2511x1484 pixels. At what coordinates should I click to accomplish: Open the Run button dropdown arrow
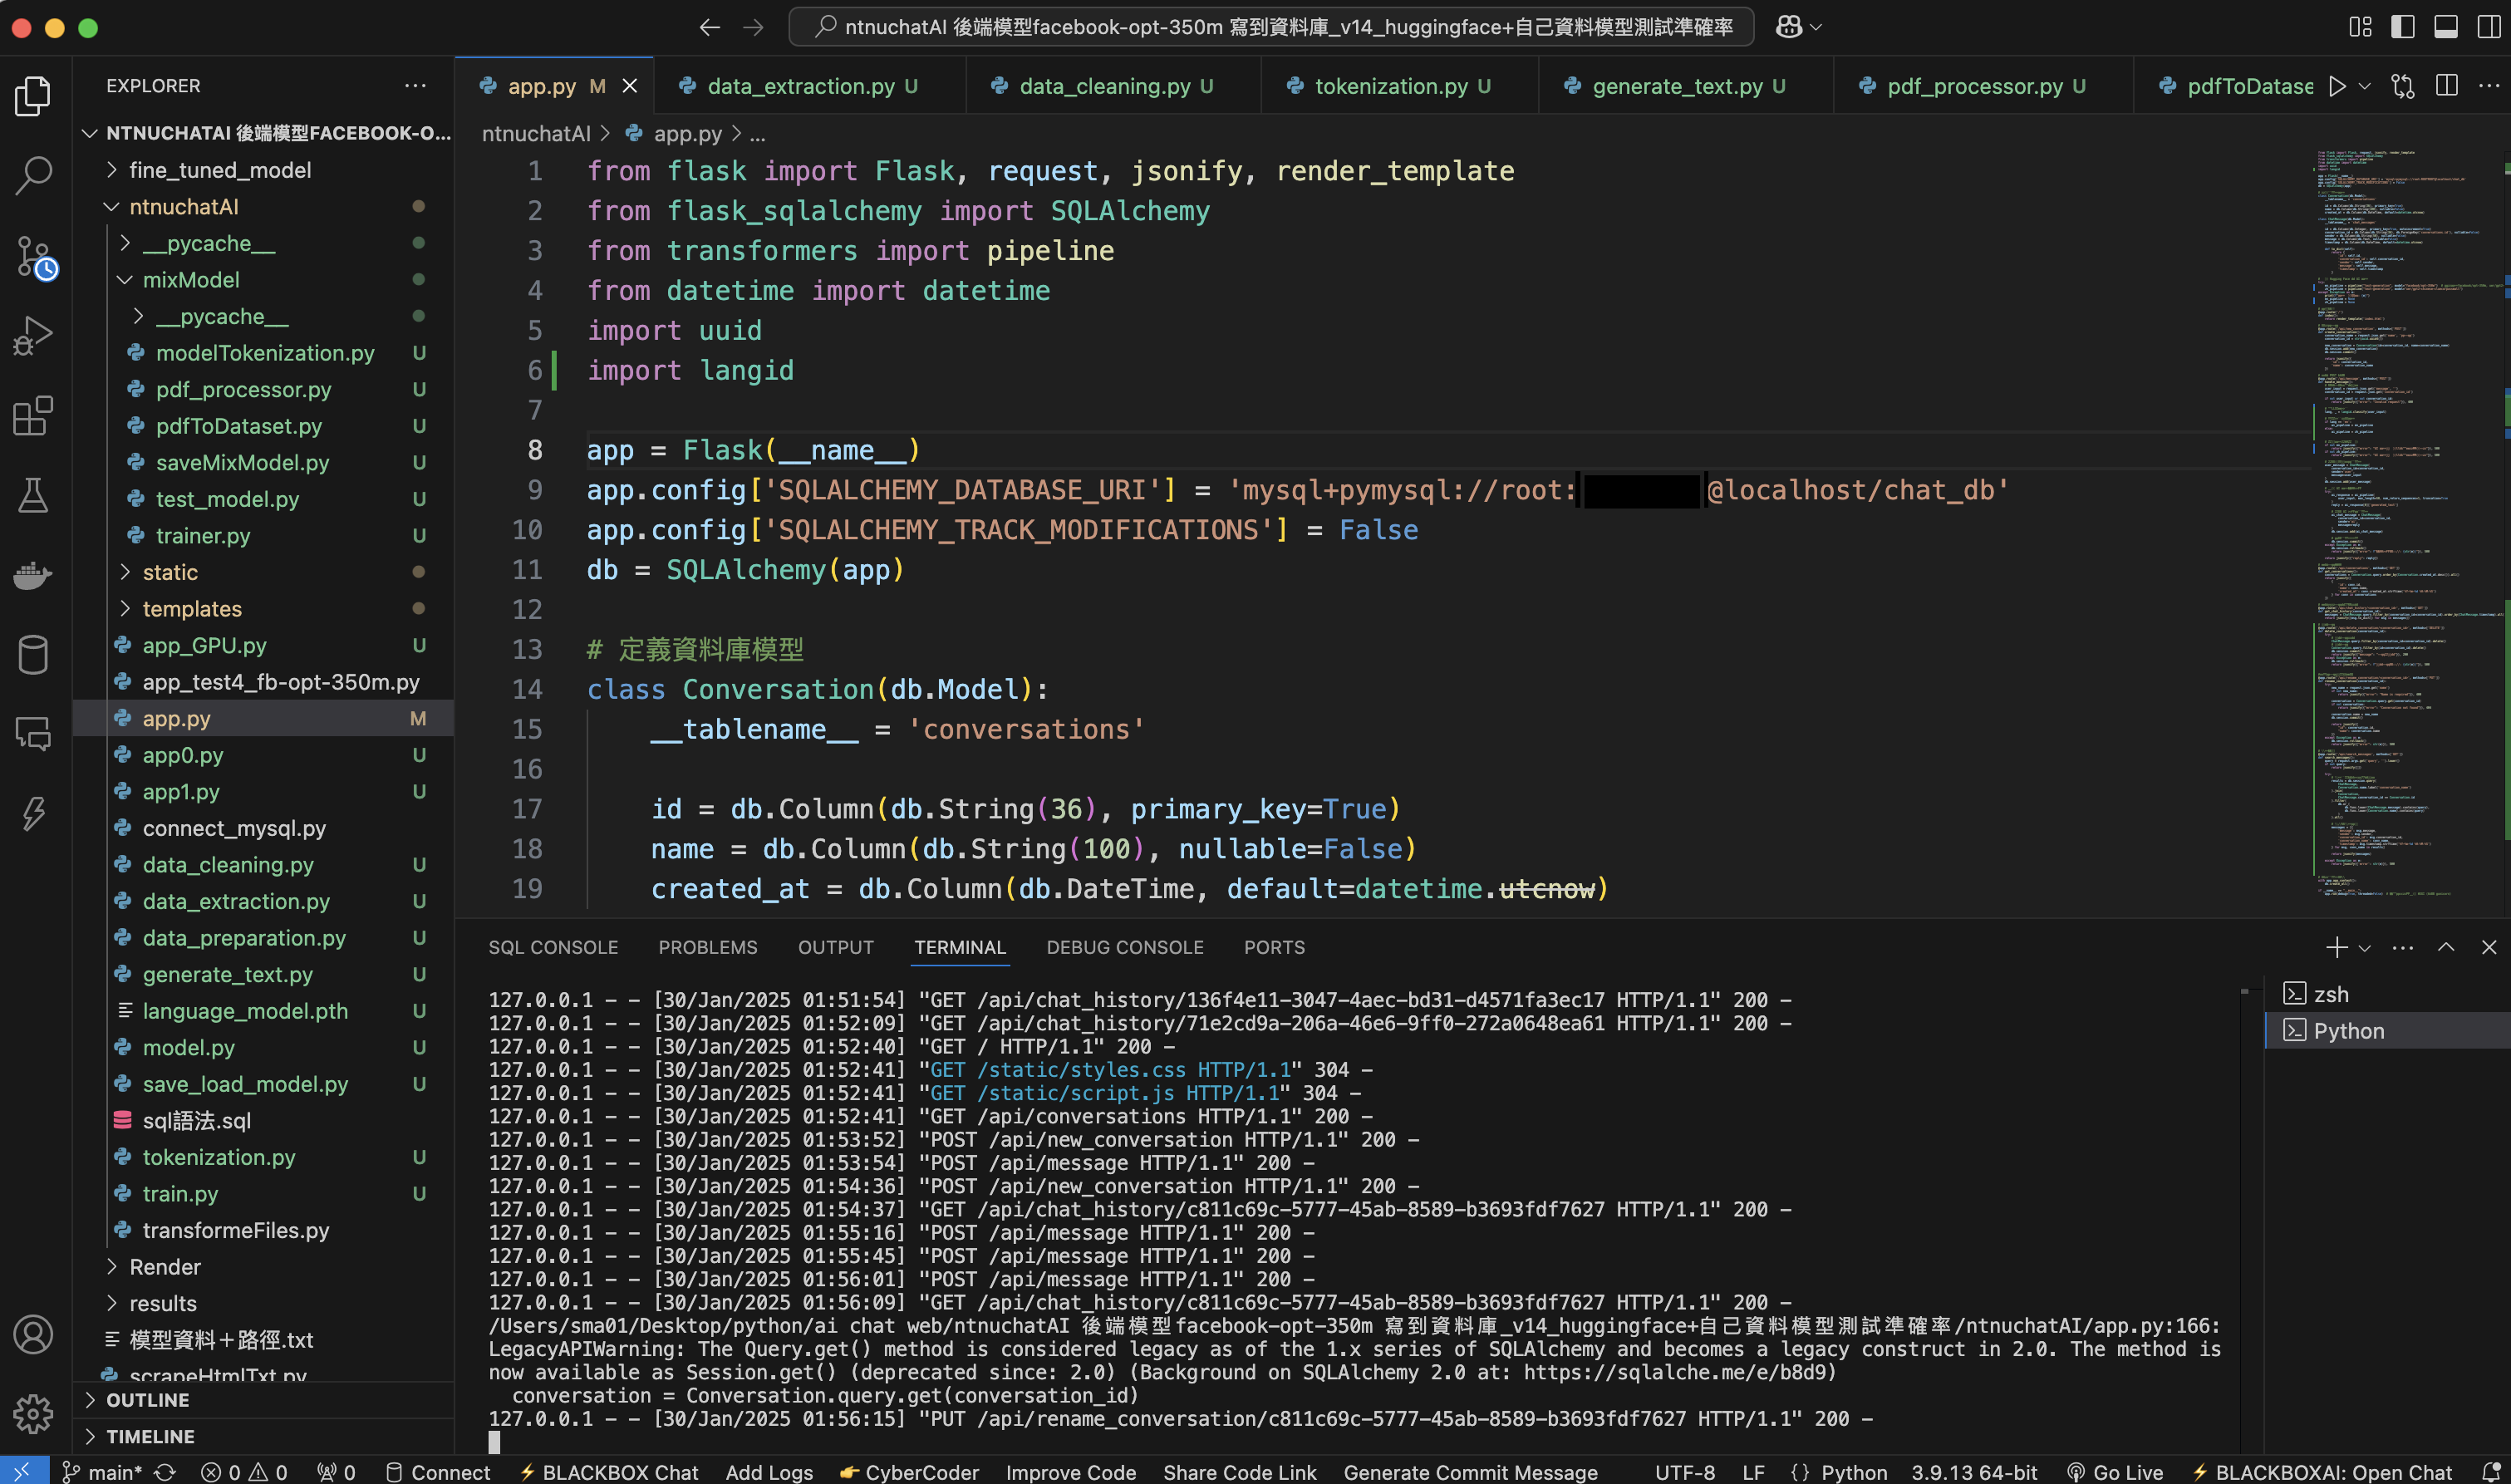pos(2364,86)
